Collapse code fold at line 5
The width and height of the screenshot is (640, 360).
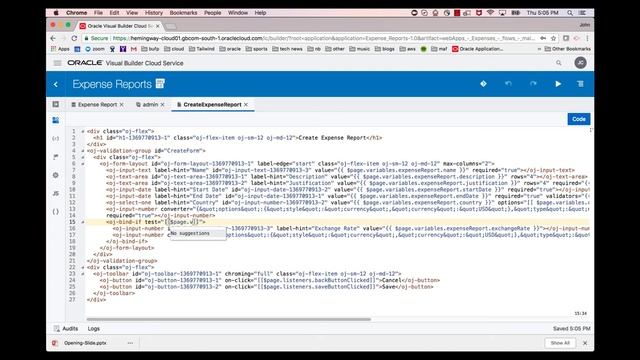pos(82,158)
